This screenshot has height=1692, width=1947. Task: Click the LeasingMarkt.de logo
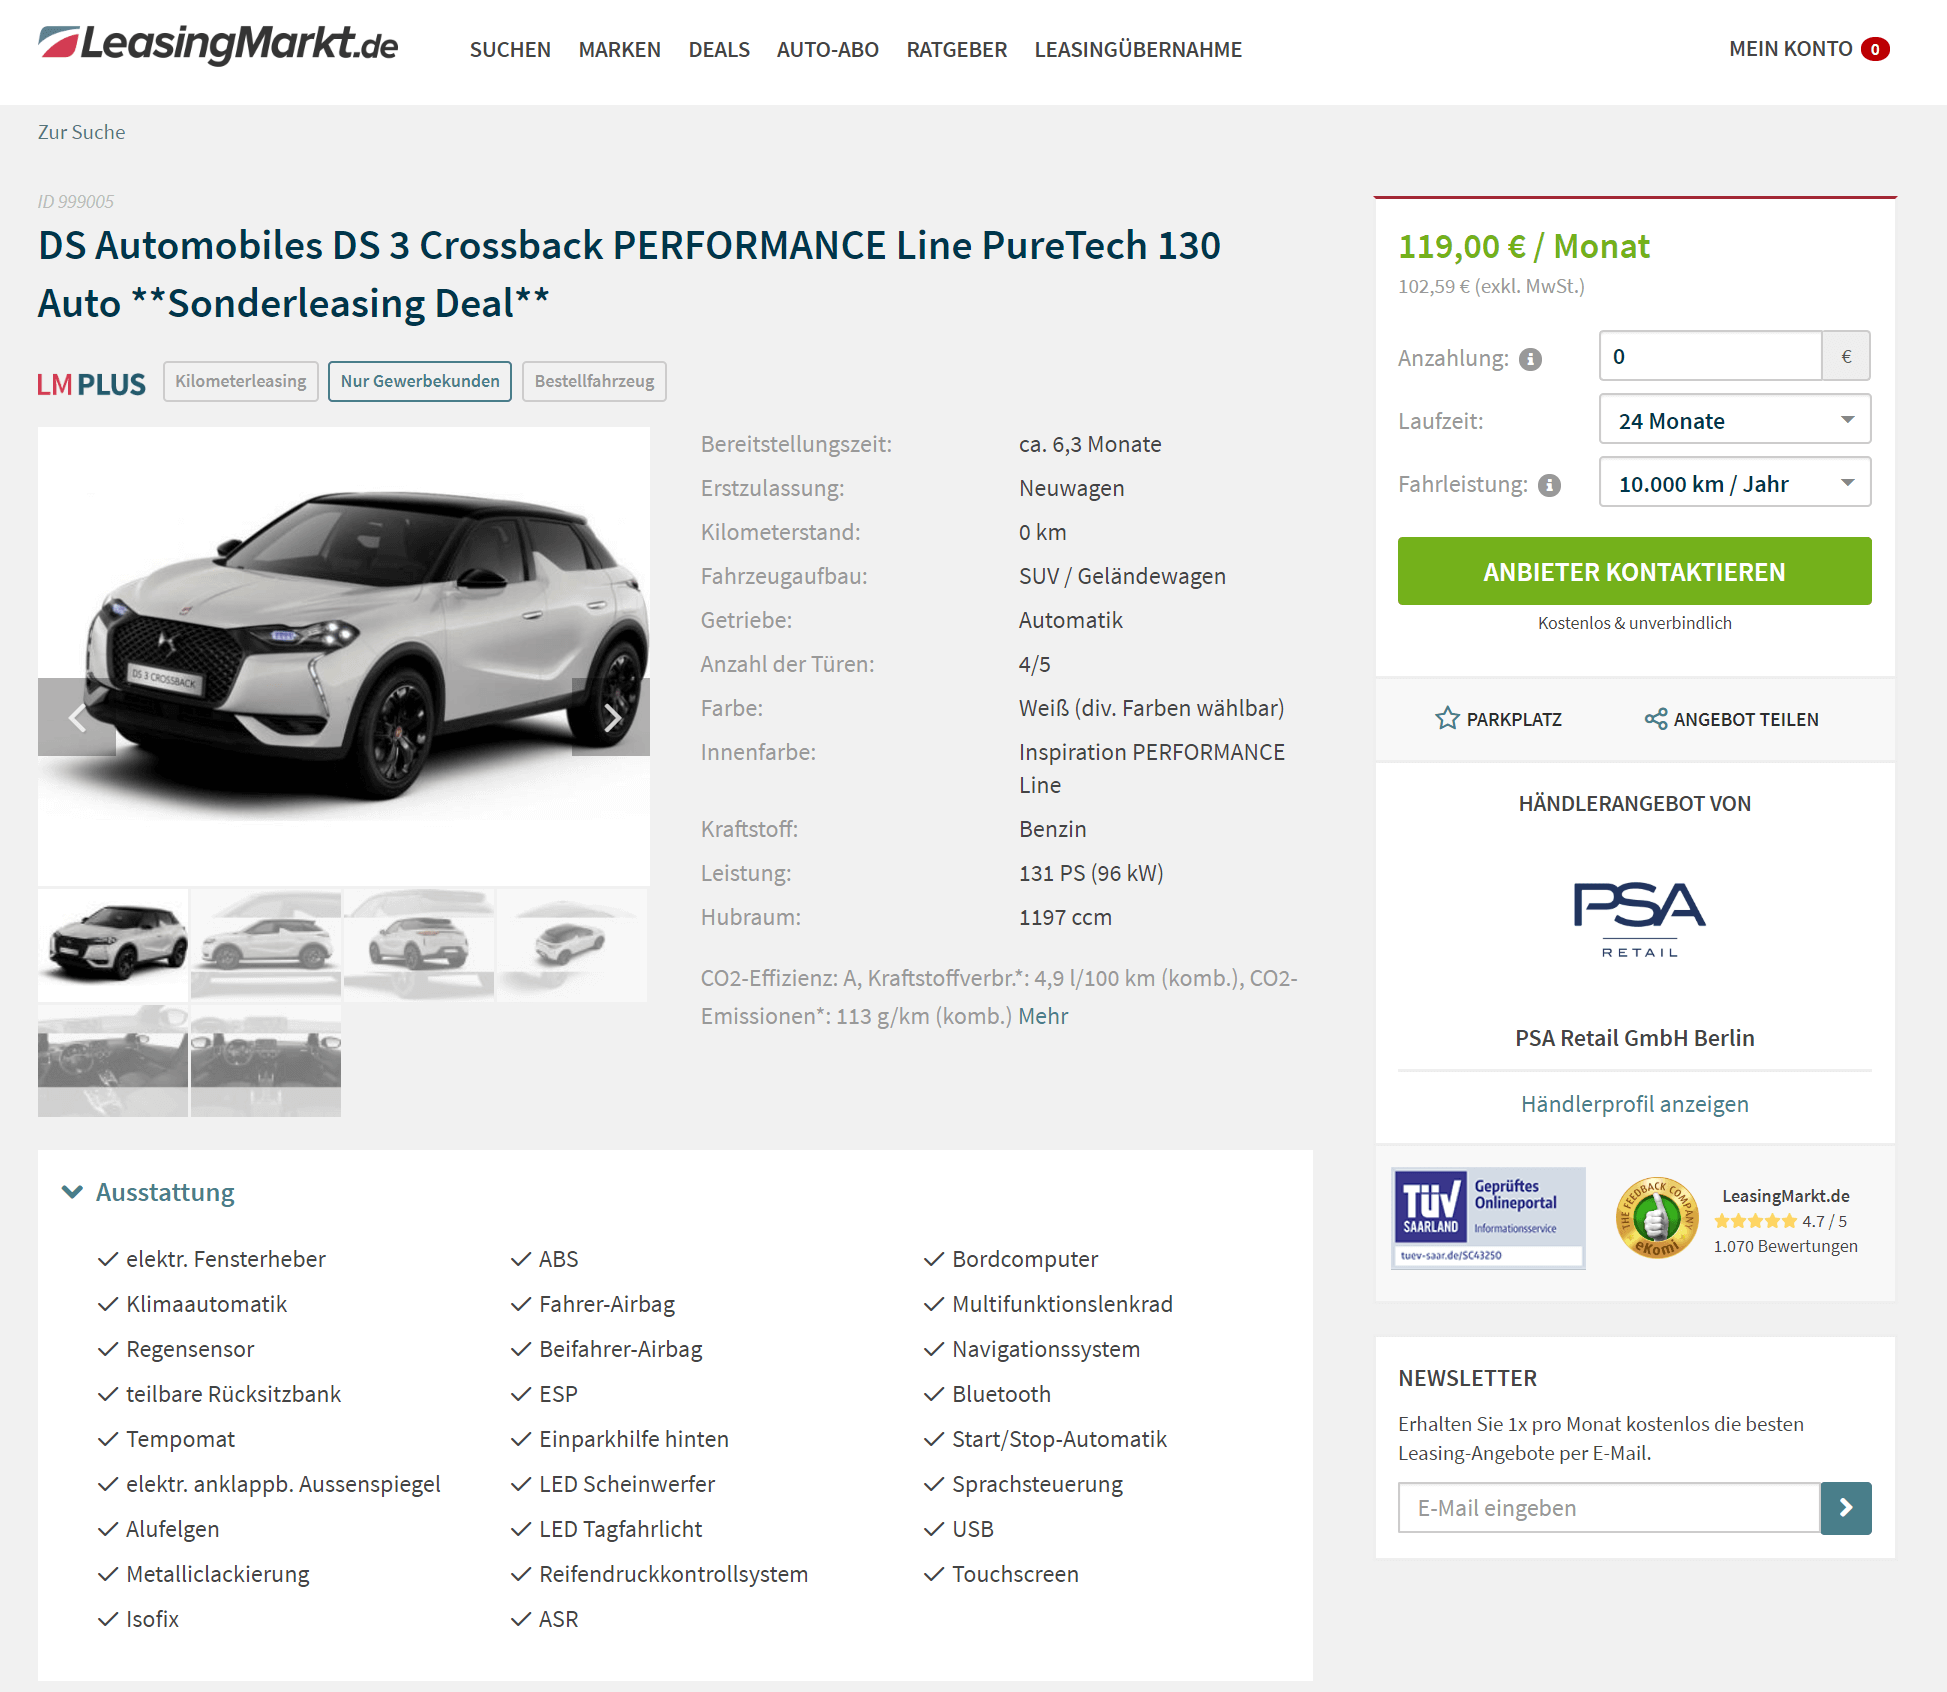pos(218,45)
